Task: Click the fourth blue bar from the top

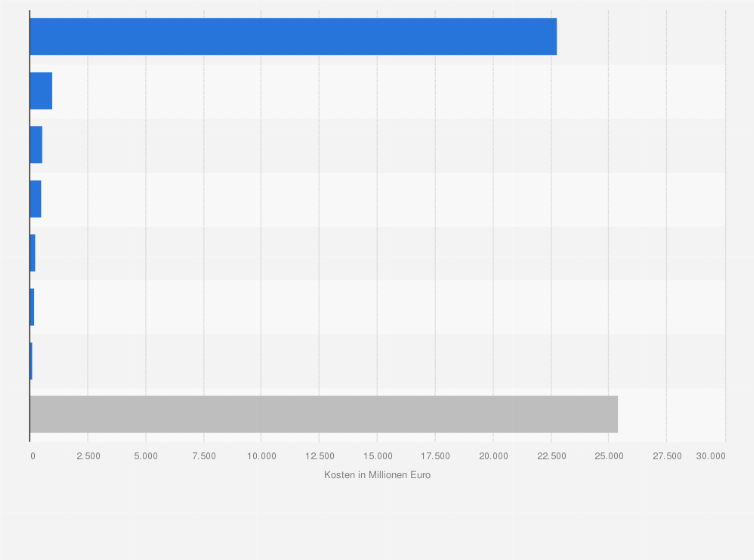Action: click(36, 199)
